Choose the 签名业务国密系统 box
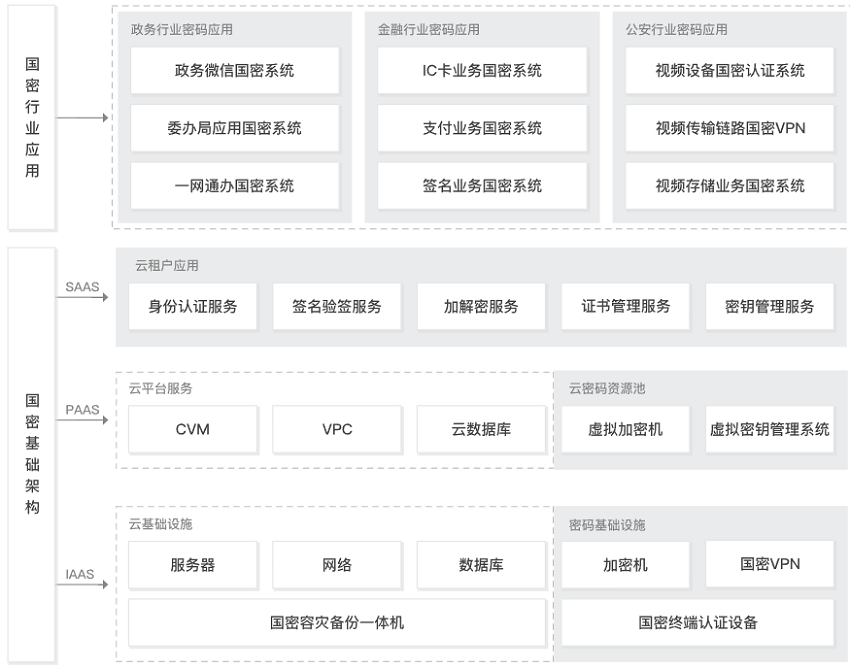 click(x=482, y=186)
